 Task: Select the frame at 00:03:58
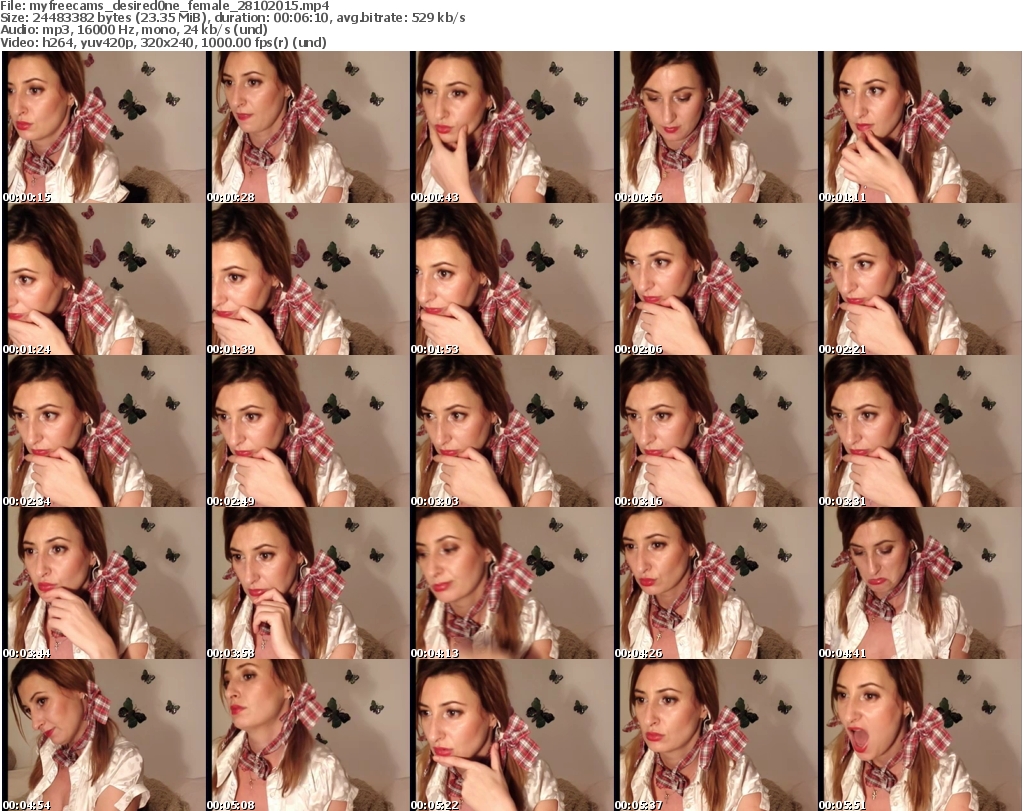click(x=307, y=583)
